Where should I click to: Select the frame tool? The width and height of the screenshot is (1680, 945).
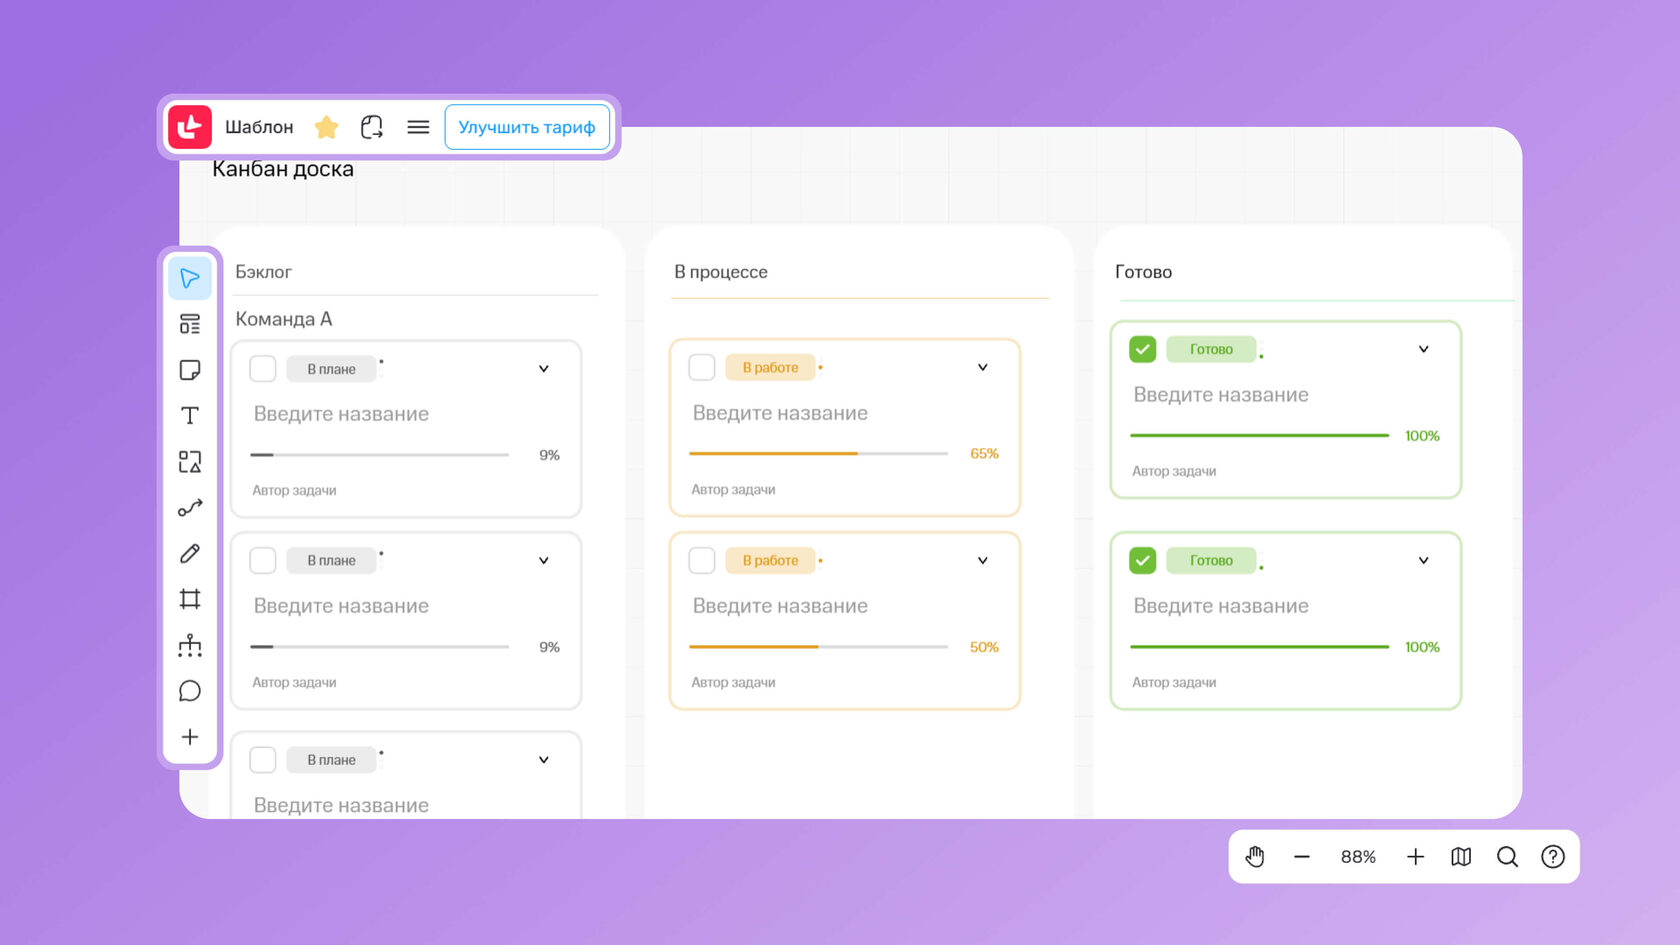click(190, 599)
